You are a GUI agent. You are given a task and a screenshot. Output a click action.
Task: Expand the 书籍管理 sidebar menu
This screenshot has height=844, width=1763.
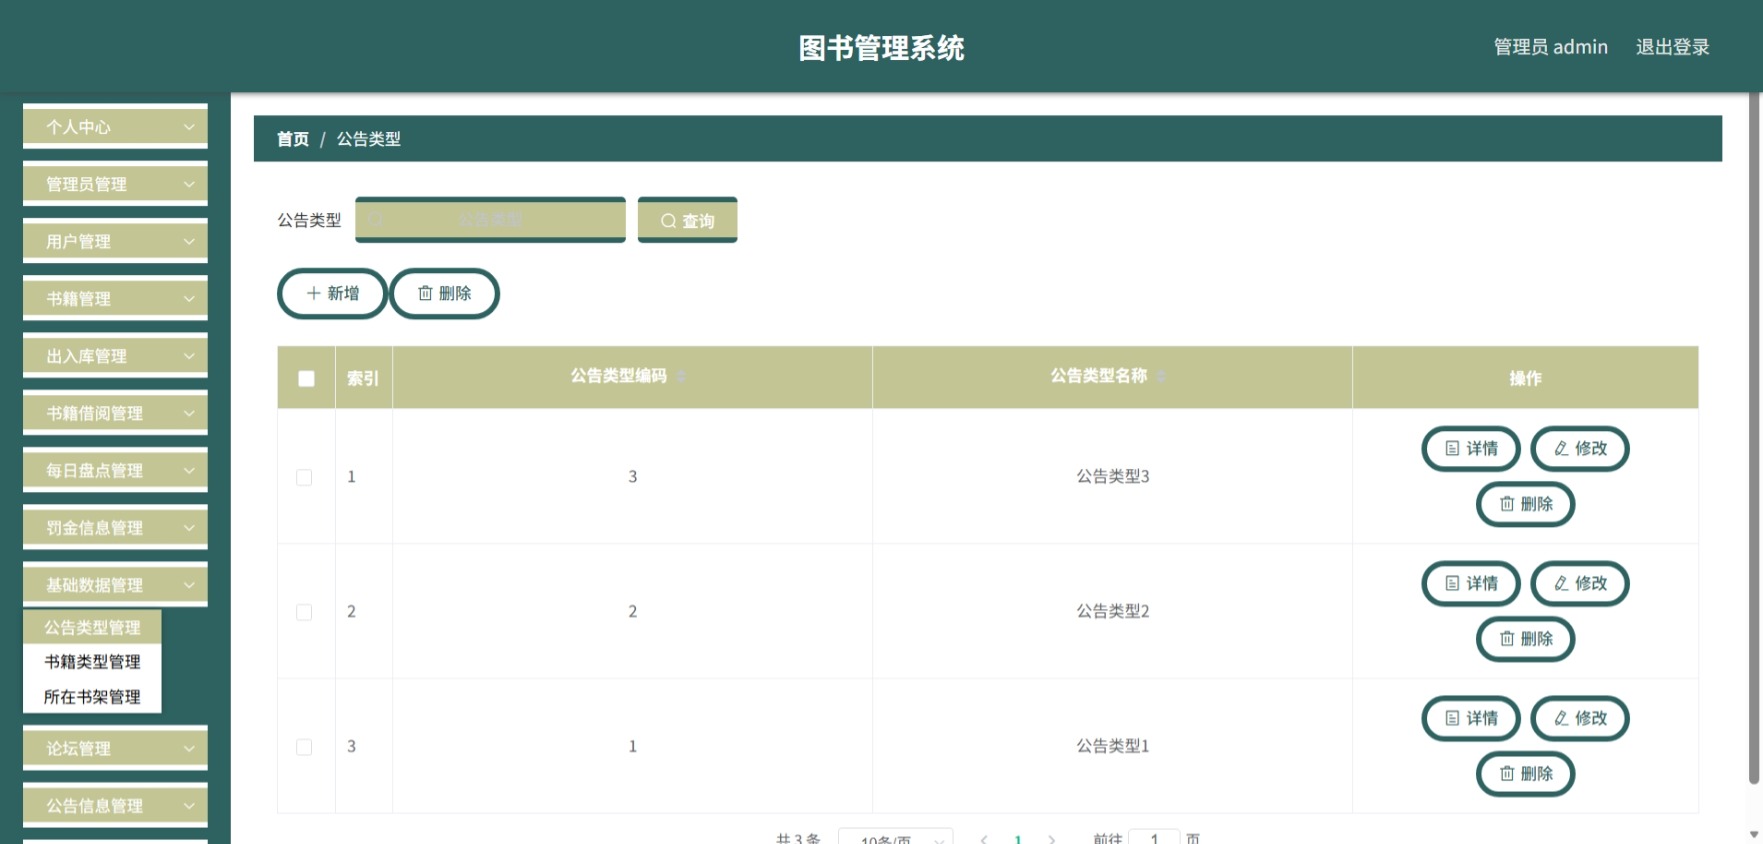[x=115, y=298]
